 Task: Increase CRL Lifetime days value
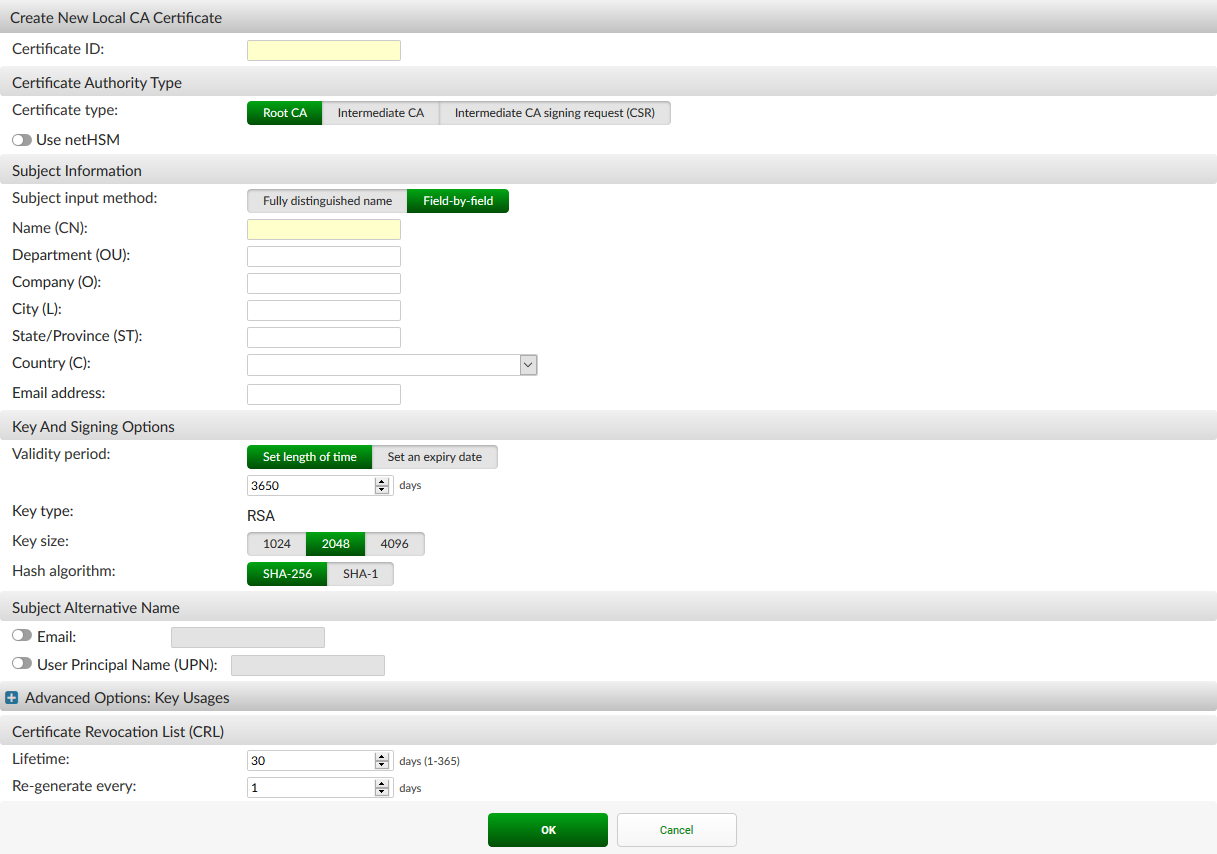coord(382,757)
